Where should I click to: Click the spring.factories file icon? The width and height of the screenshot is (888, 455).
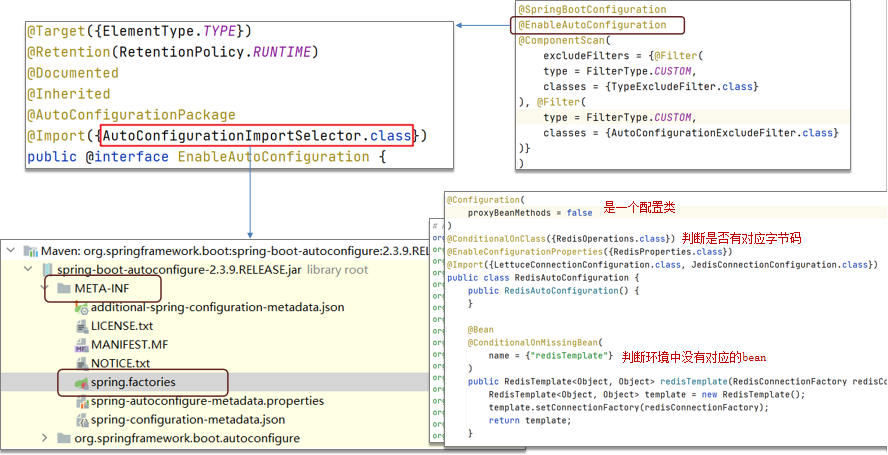pyautogui.click(x=82, y=382)
